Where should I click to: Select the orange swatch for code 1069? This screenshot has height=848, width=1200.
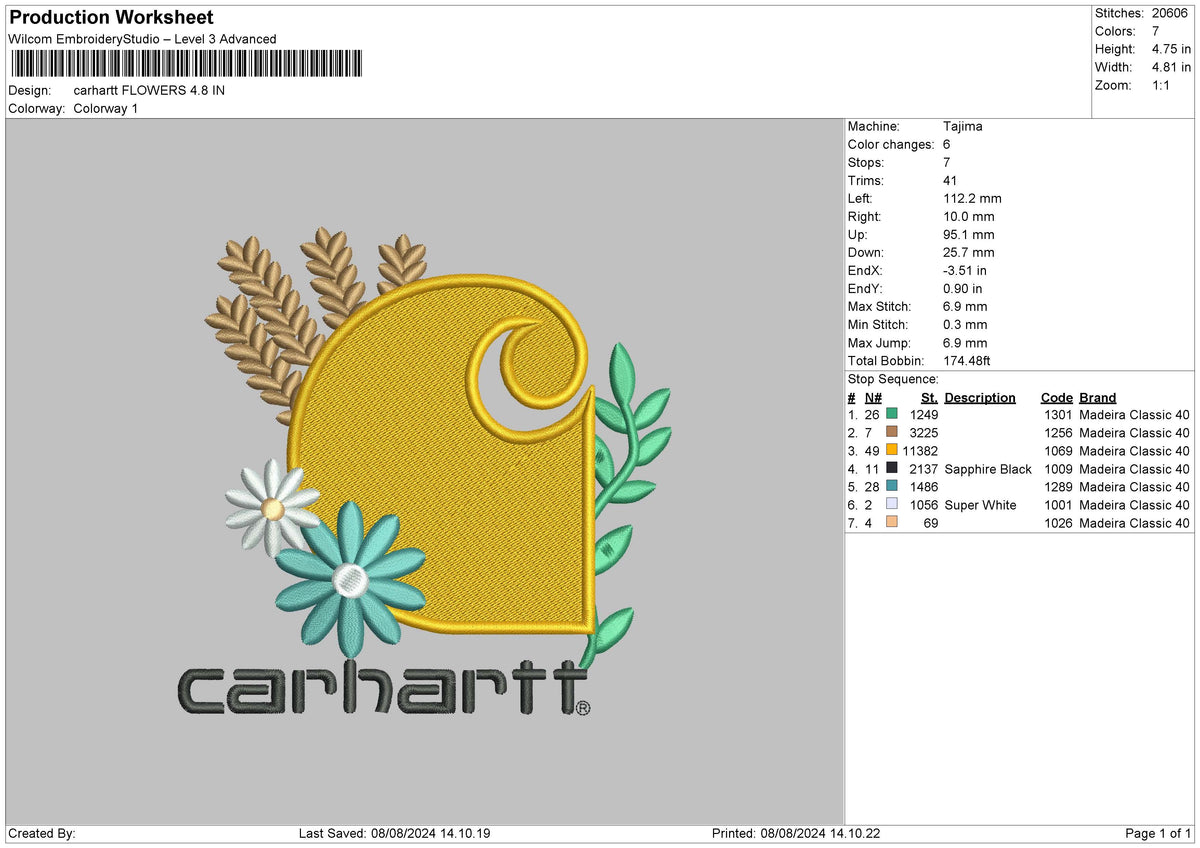point(892,450)
